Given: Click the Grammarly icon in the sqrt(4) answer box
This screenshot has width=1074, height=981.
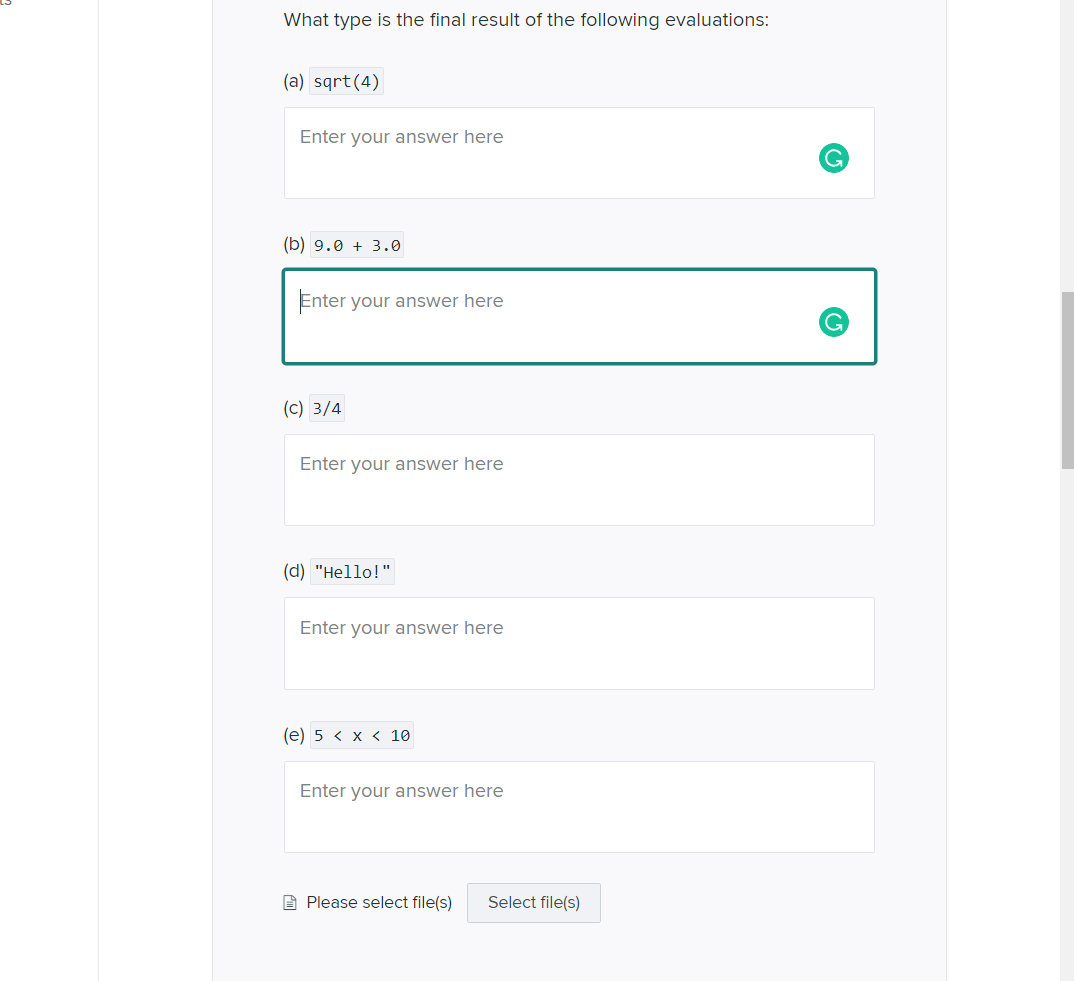Looking at the screenshot, I should (833, 158).
